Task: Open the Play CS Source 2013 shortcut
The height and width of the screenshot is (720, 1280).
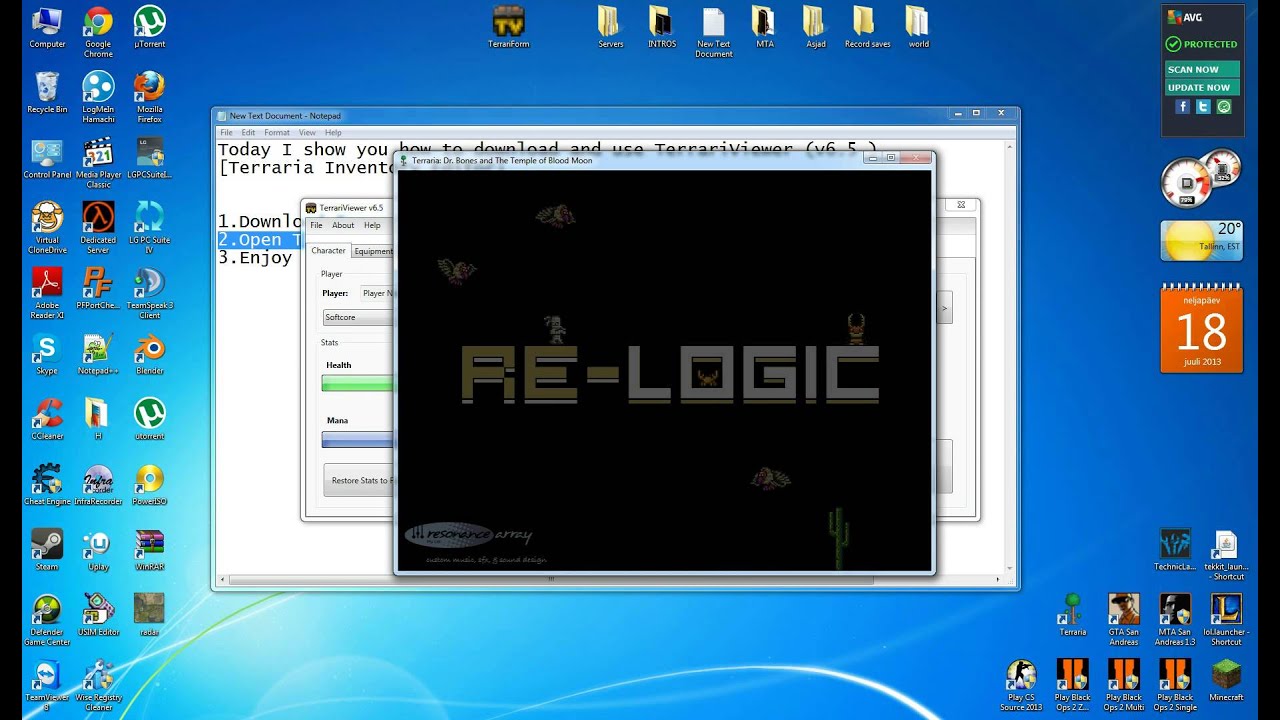Action: (1021, 685)
